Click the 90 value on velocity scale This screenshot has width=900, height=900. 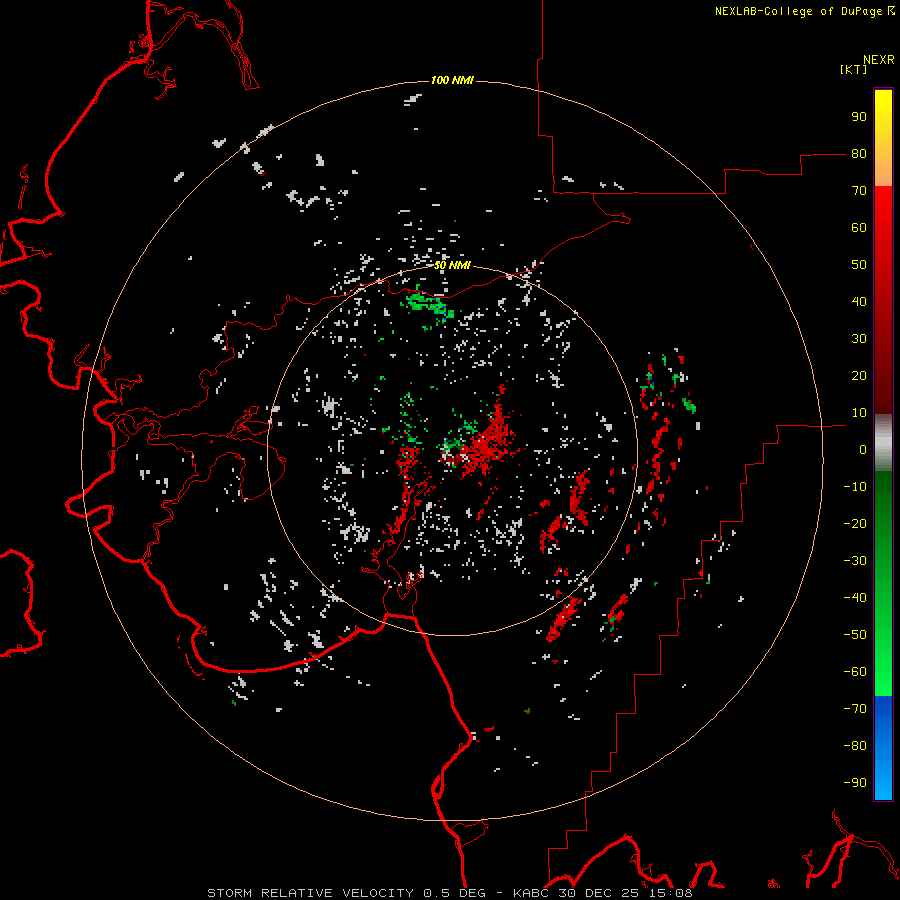(x=859, y=117)
